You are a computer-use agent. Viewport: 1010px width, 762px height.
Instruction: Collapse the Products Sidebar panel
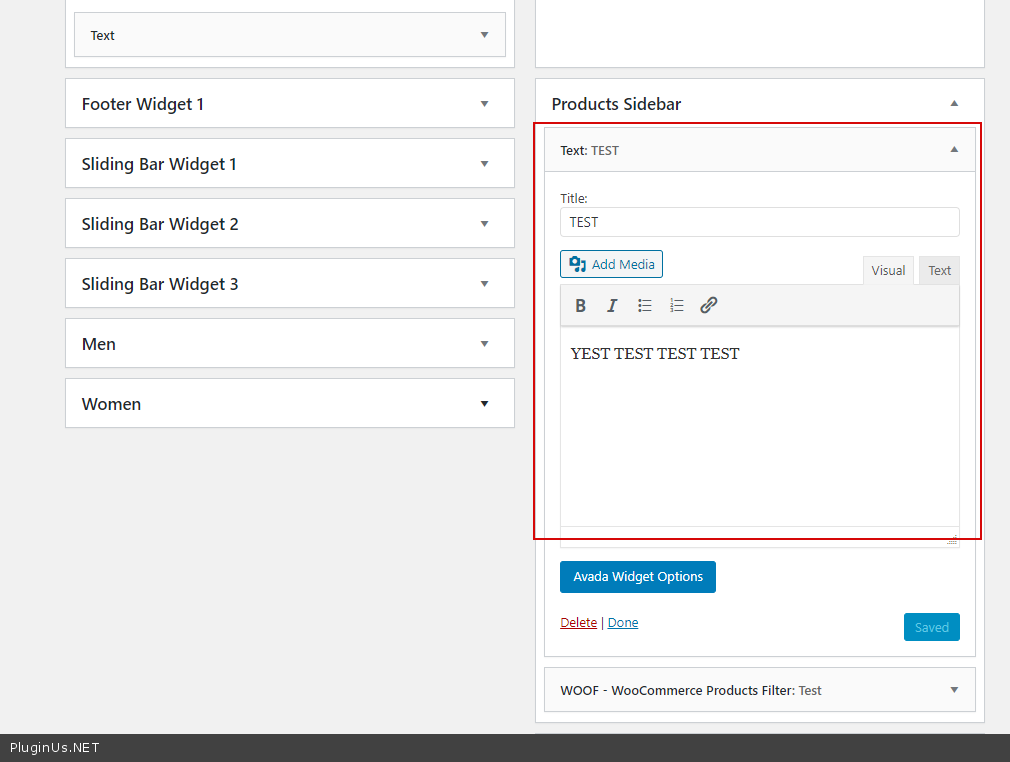954,104
